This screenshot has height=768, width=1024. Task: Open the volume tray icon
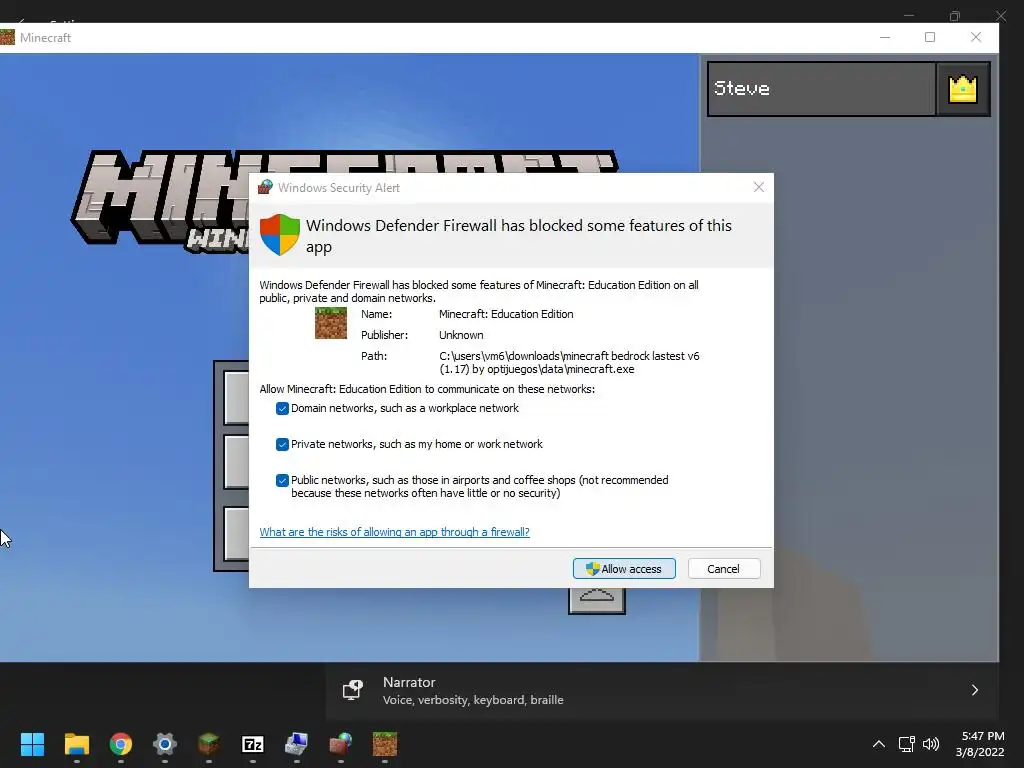pos(931,744)
